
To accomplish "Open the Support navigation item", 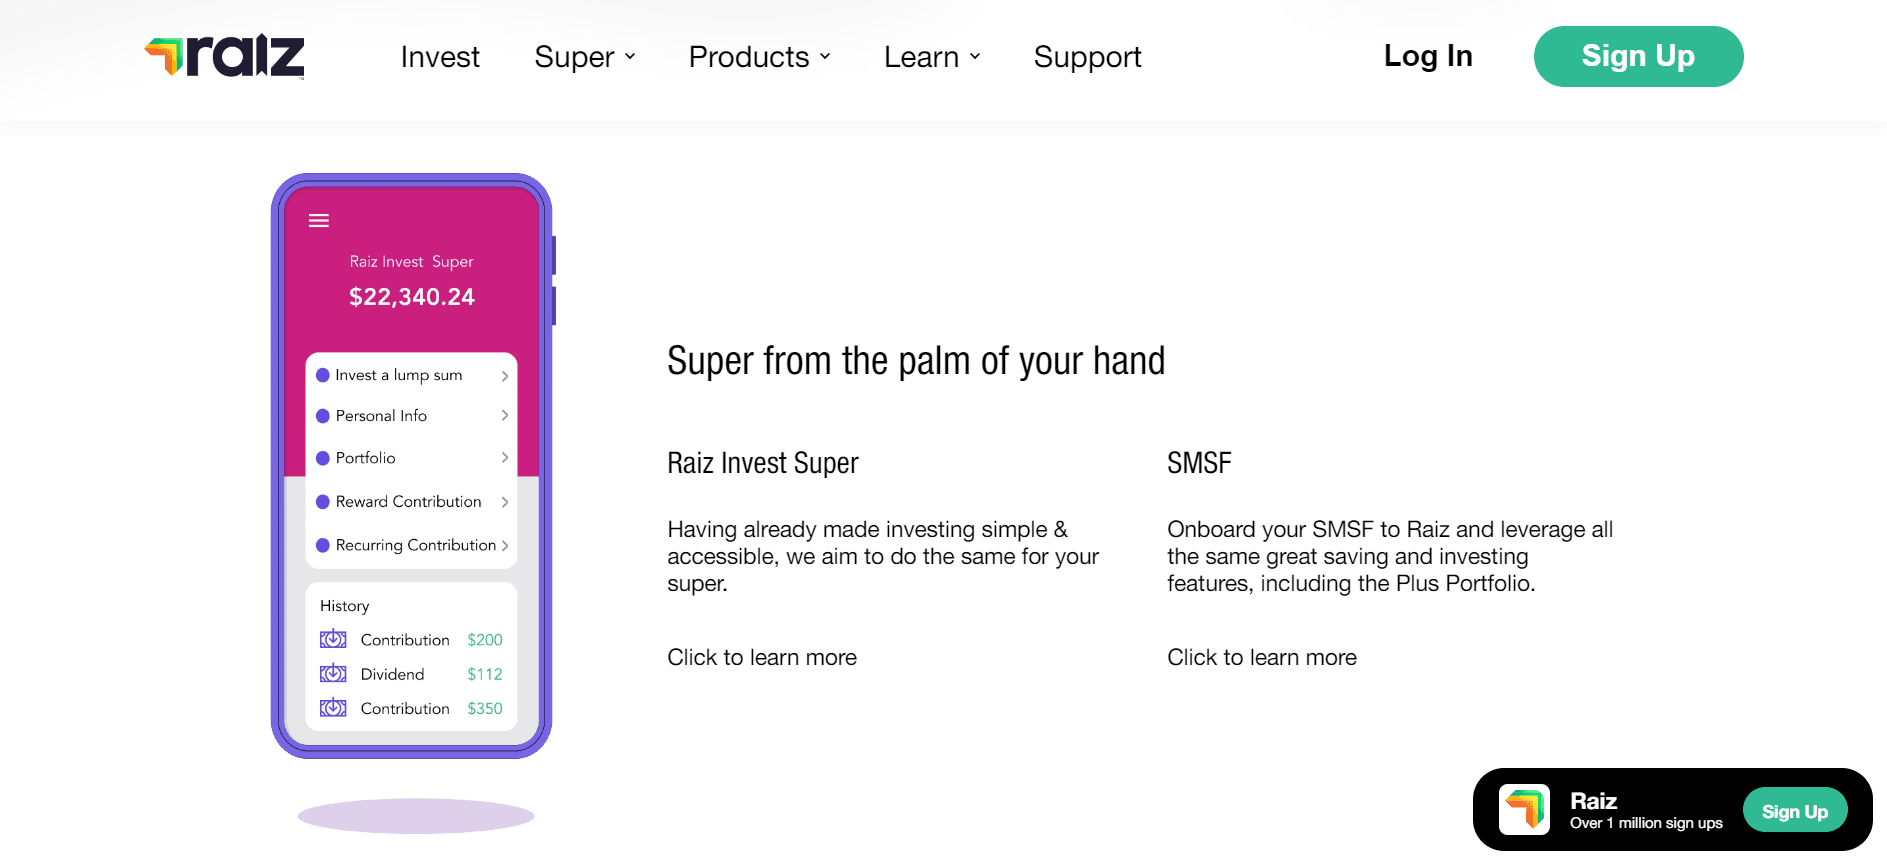I will tap(1087, 57).
